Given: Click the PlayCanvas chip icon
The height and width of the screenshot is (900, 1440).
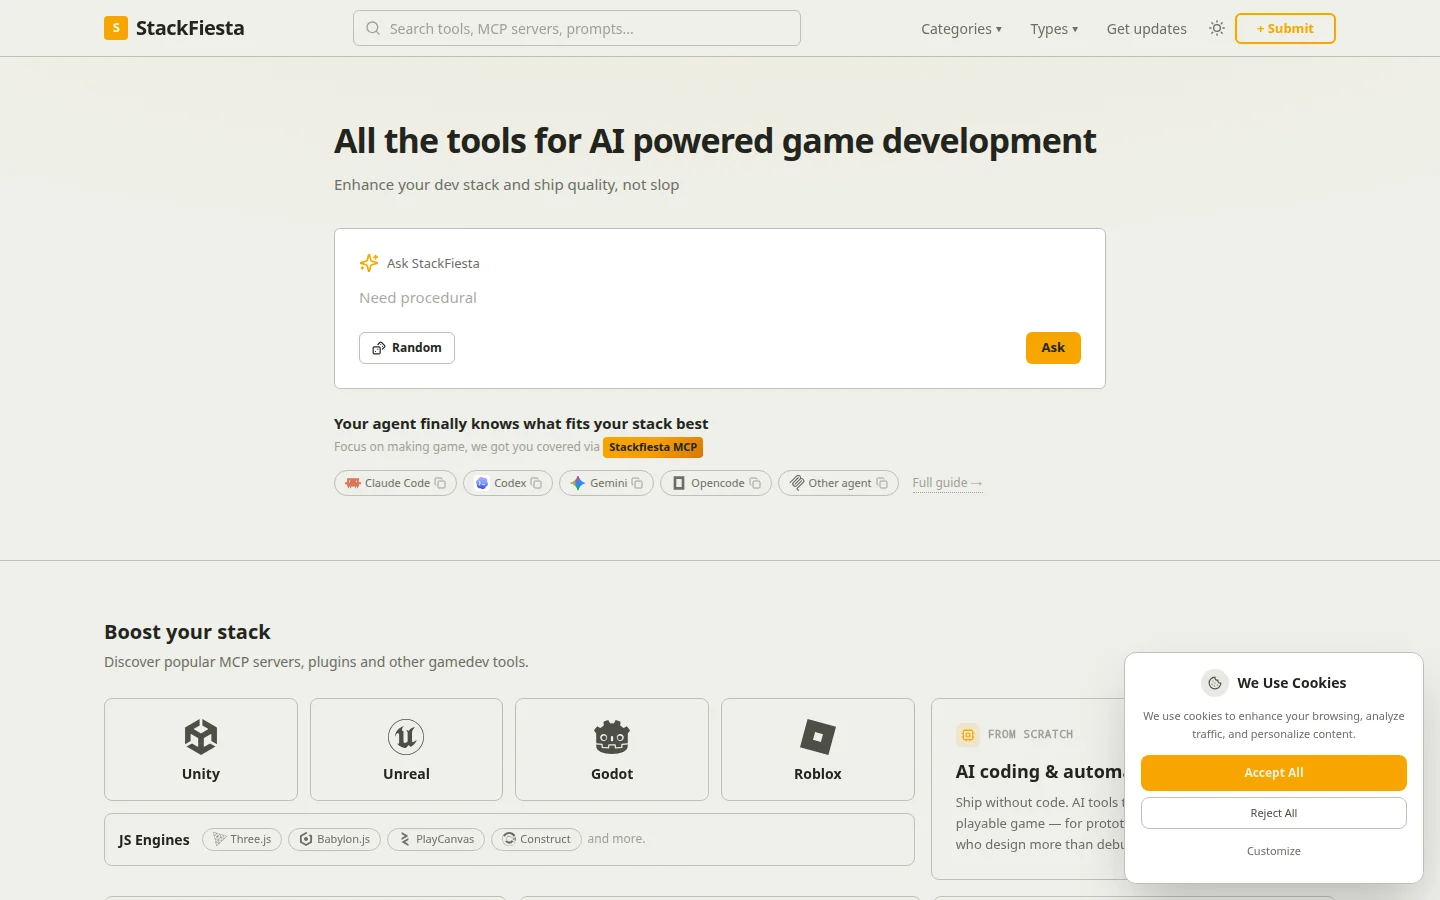Looking at the screenshot, I should click(x=405, y=839).
